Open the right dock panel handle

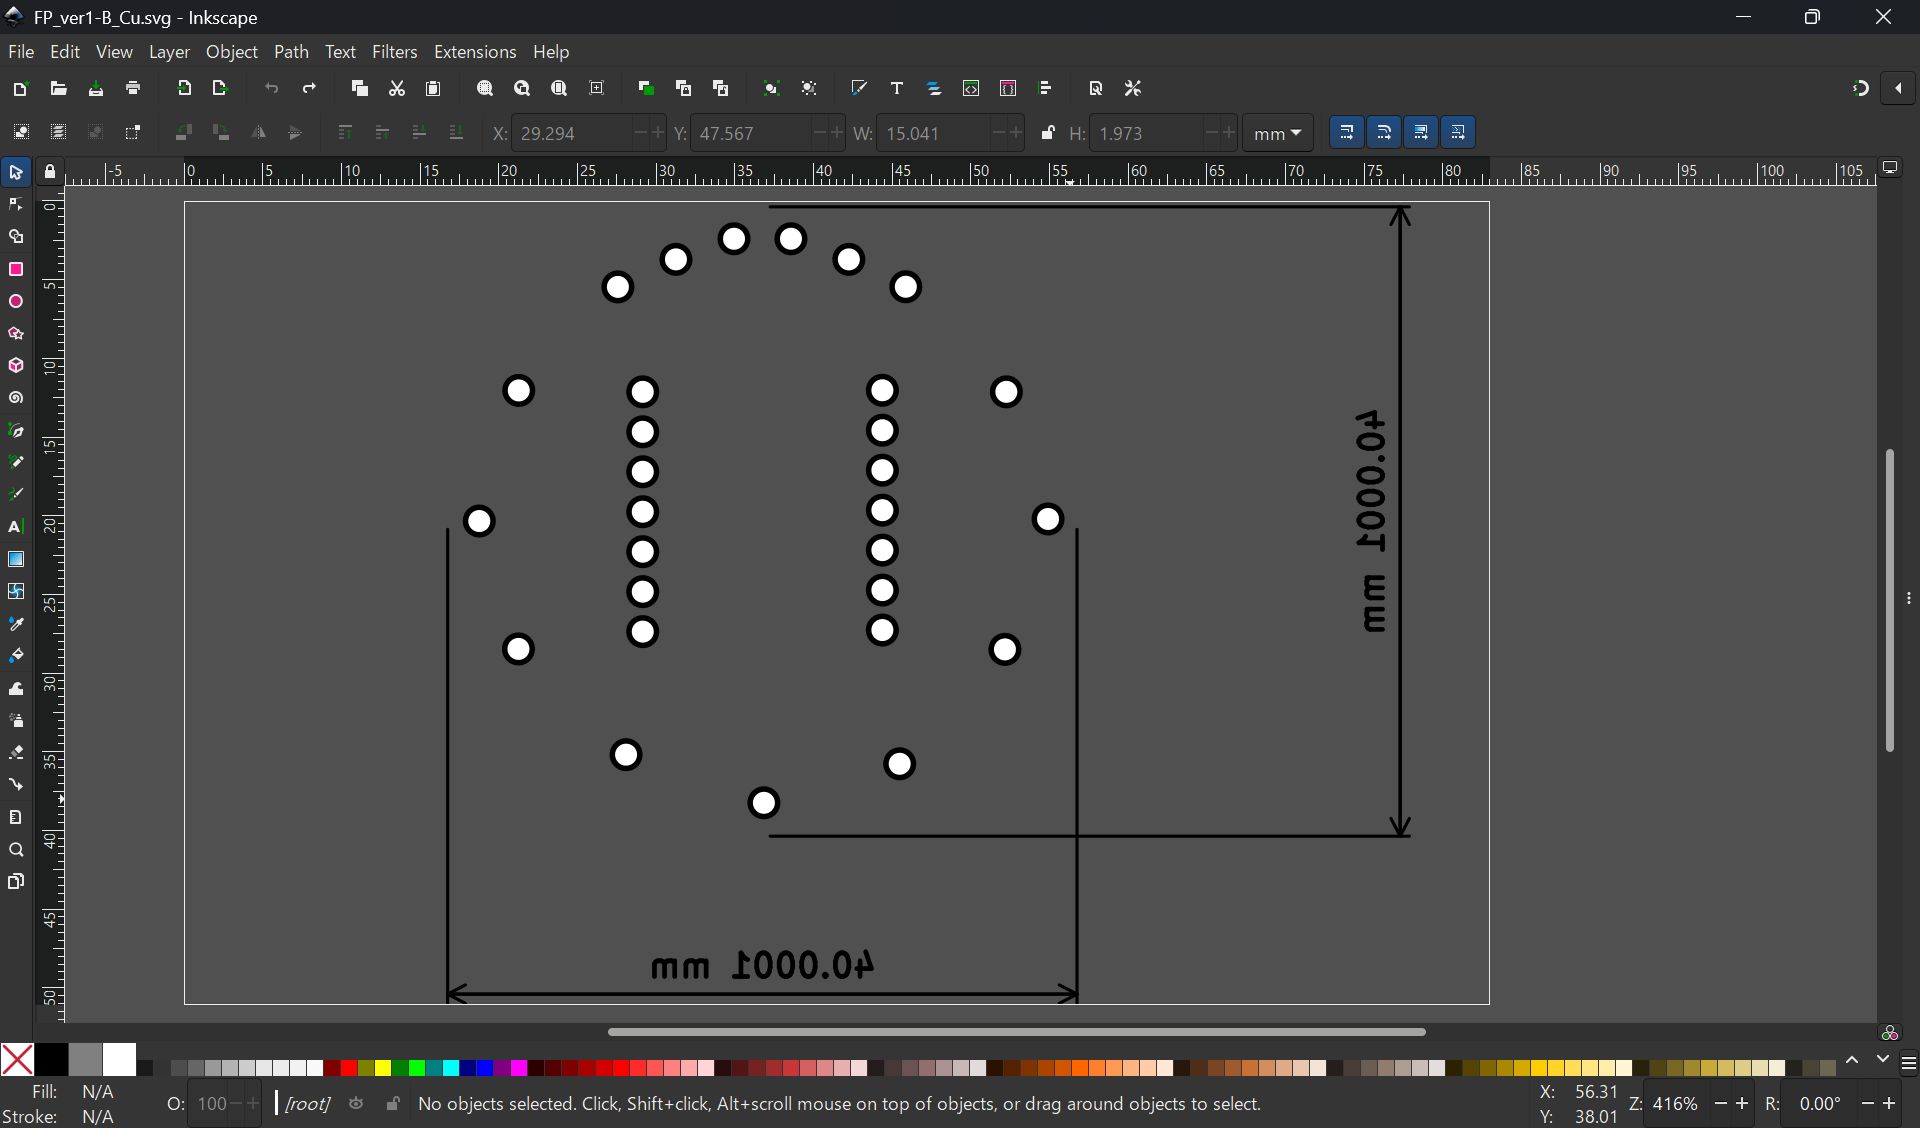(1909, 598)
